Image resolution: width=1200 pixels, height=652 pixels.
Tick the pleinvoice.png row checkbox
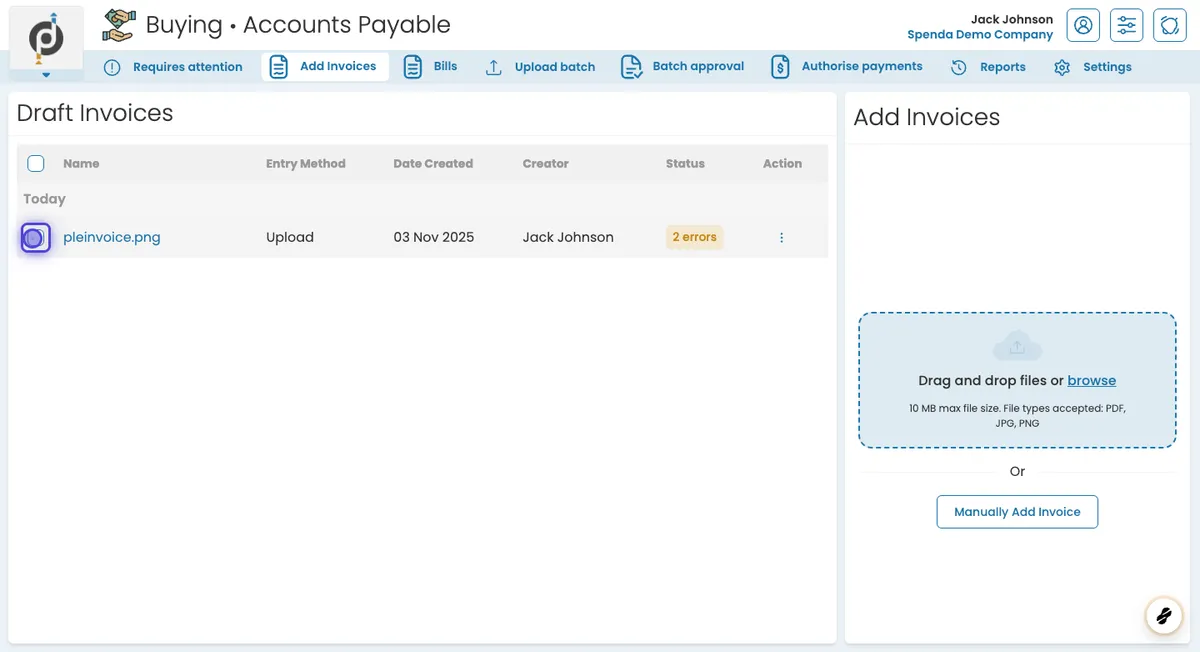tap(34, 238)
